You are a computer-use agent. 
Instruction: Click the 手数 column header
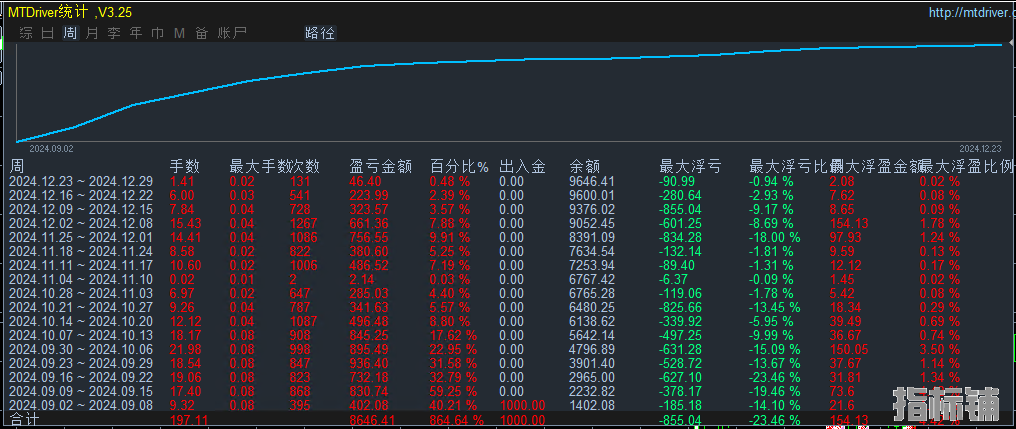pyautogui.click(x=185, y=166)
